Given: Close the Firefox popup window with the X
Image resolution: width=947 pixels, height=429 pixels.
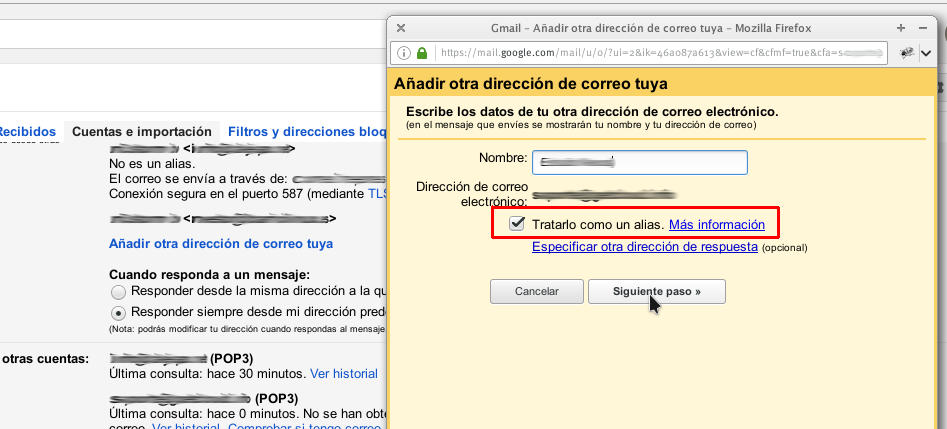Looking at the screenshot, I should [x=401, y=28].
